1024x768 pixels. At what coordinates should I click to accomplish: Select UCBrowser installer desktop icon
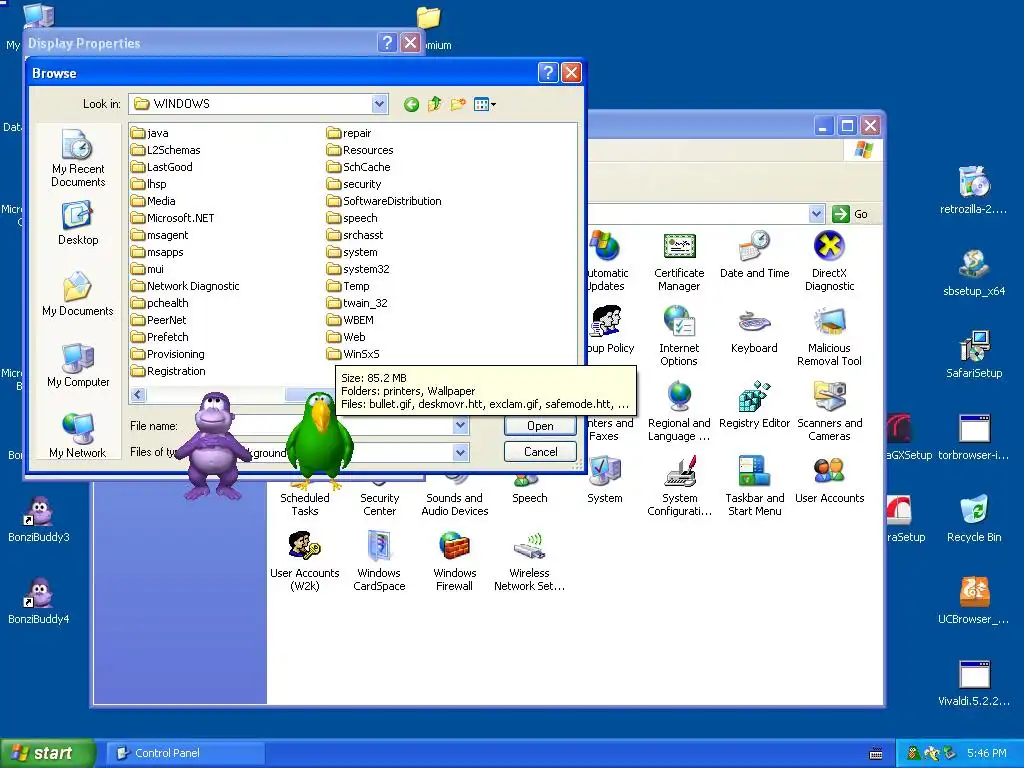(x=974, y=602)
